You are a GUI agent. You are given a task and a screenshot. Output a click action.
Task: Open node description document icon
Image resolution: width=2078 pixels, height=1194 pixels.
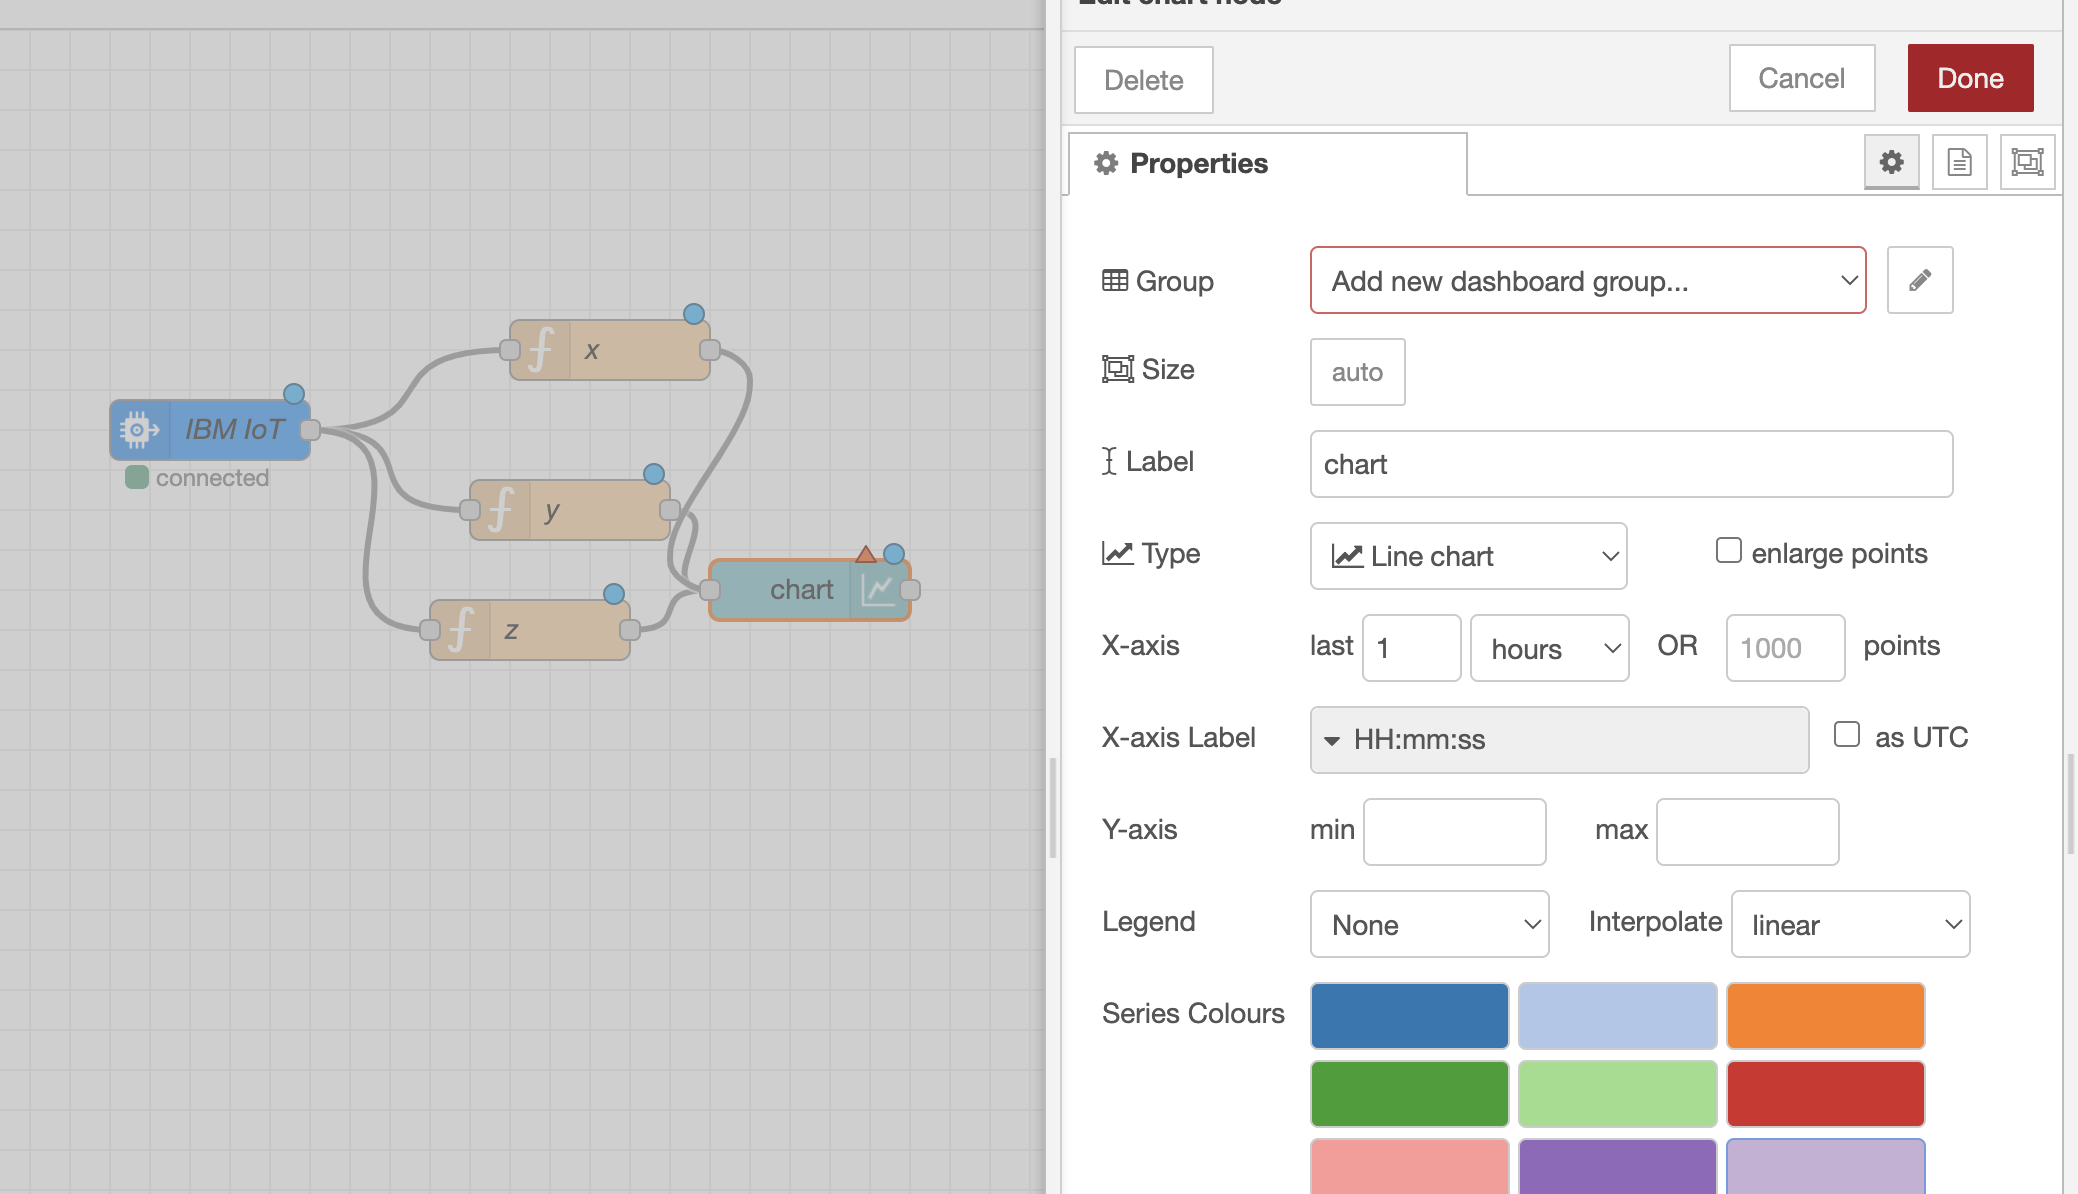tap(1959, 162)
